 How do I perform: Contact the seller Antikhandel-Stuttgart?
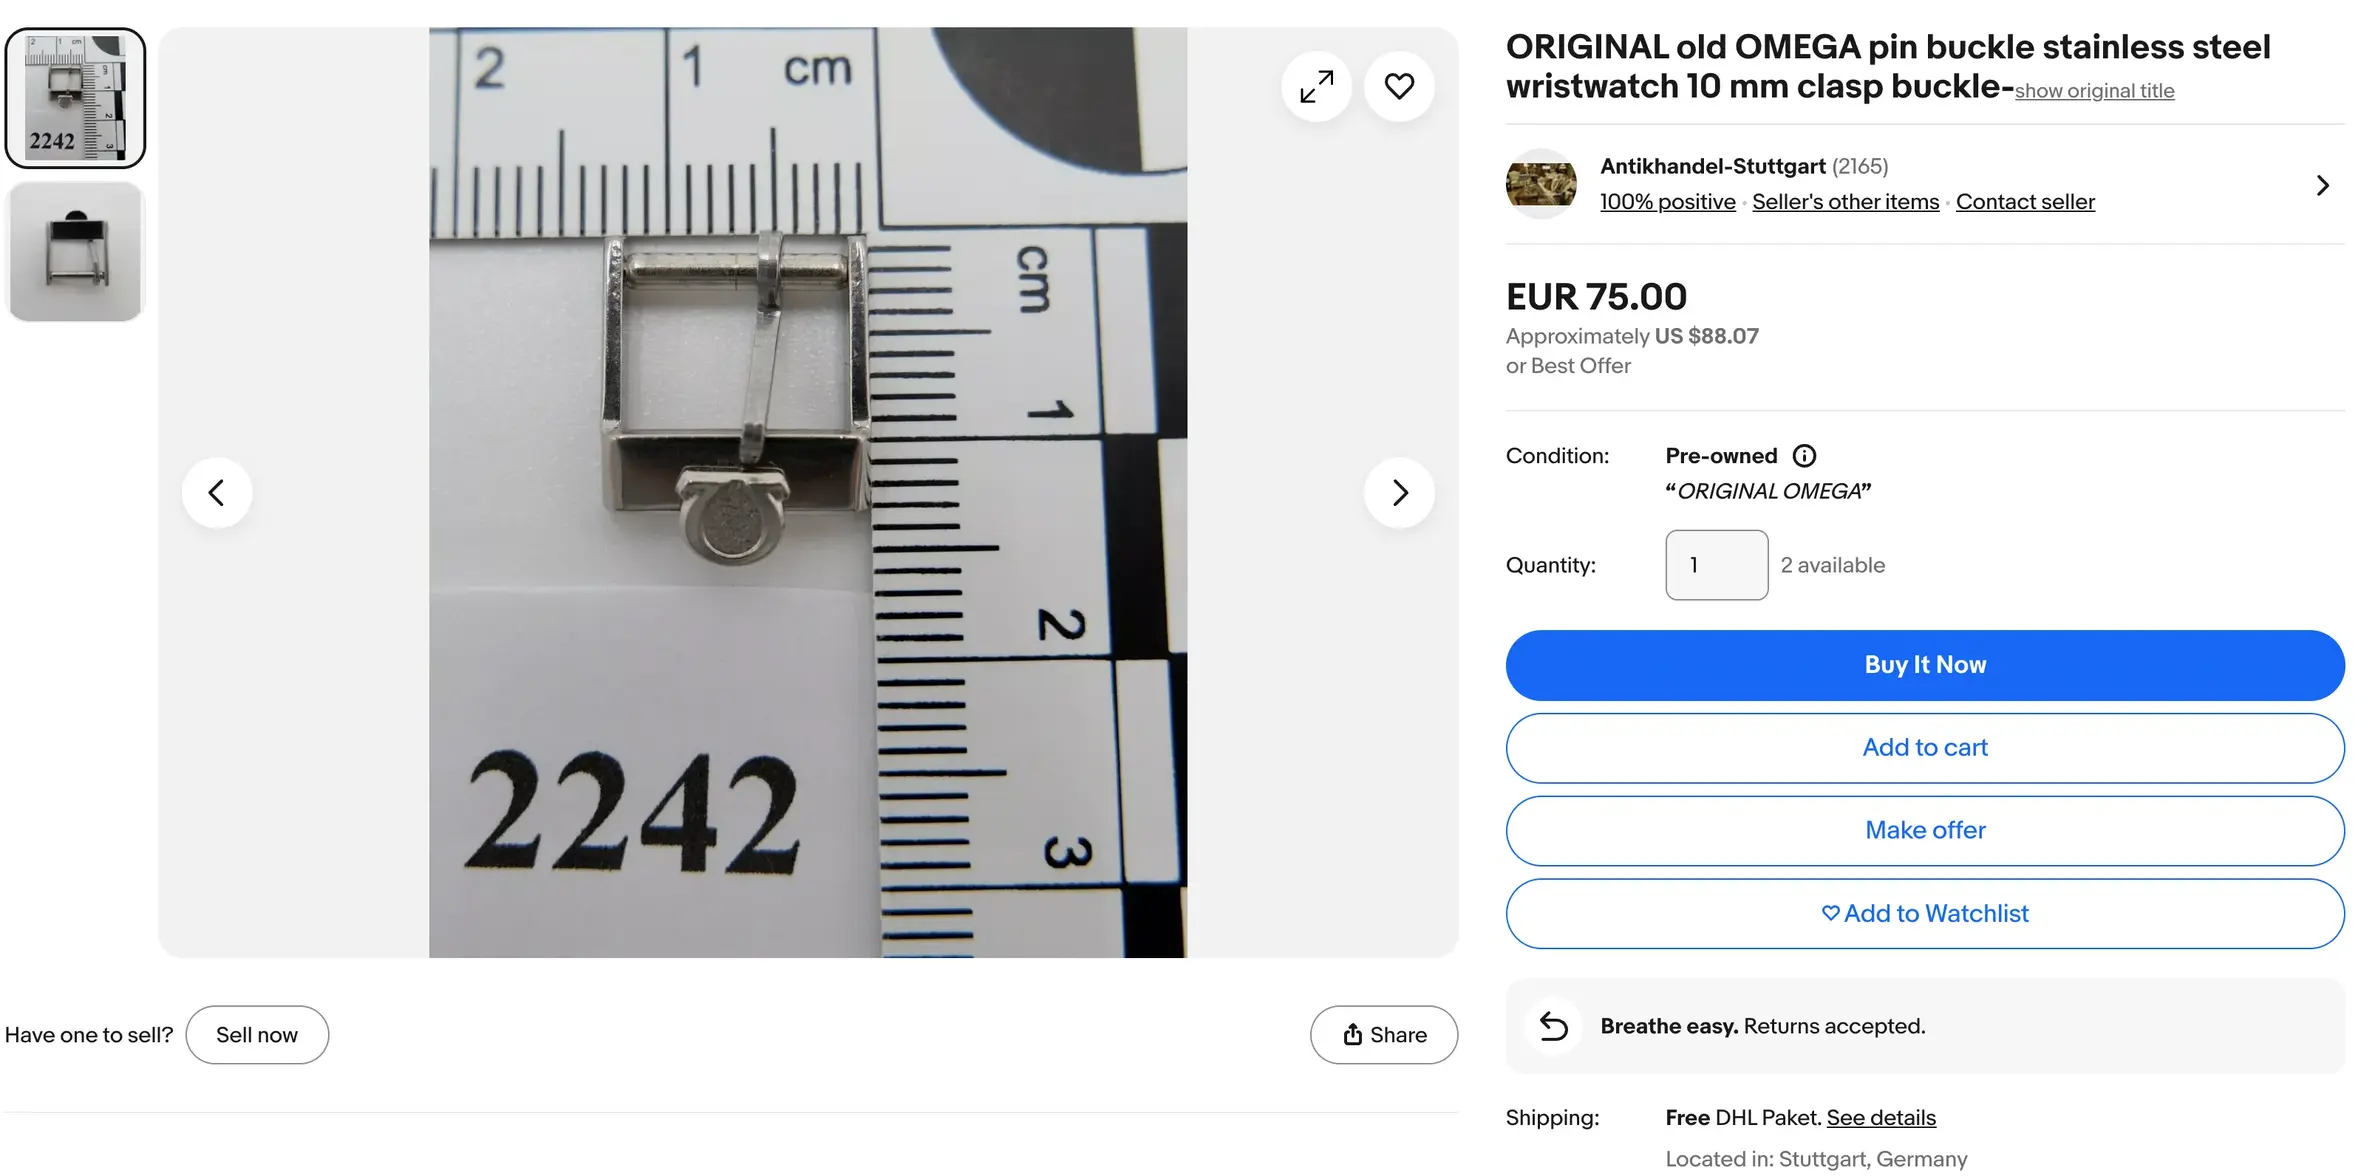pyautogui.click(x=2025, y=201)
